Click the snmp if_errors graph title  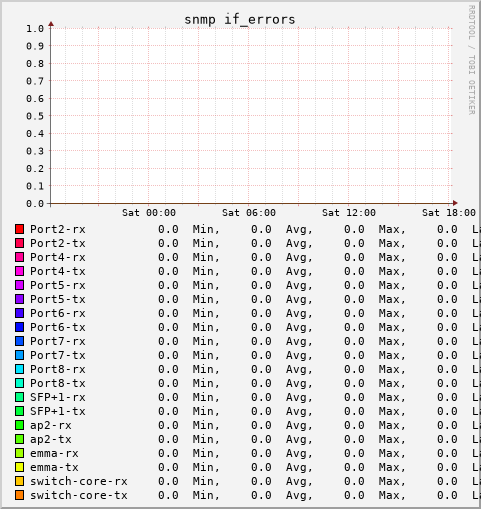240,19
